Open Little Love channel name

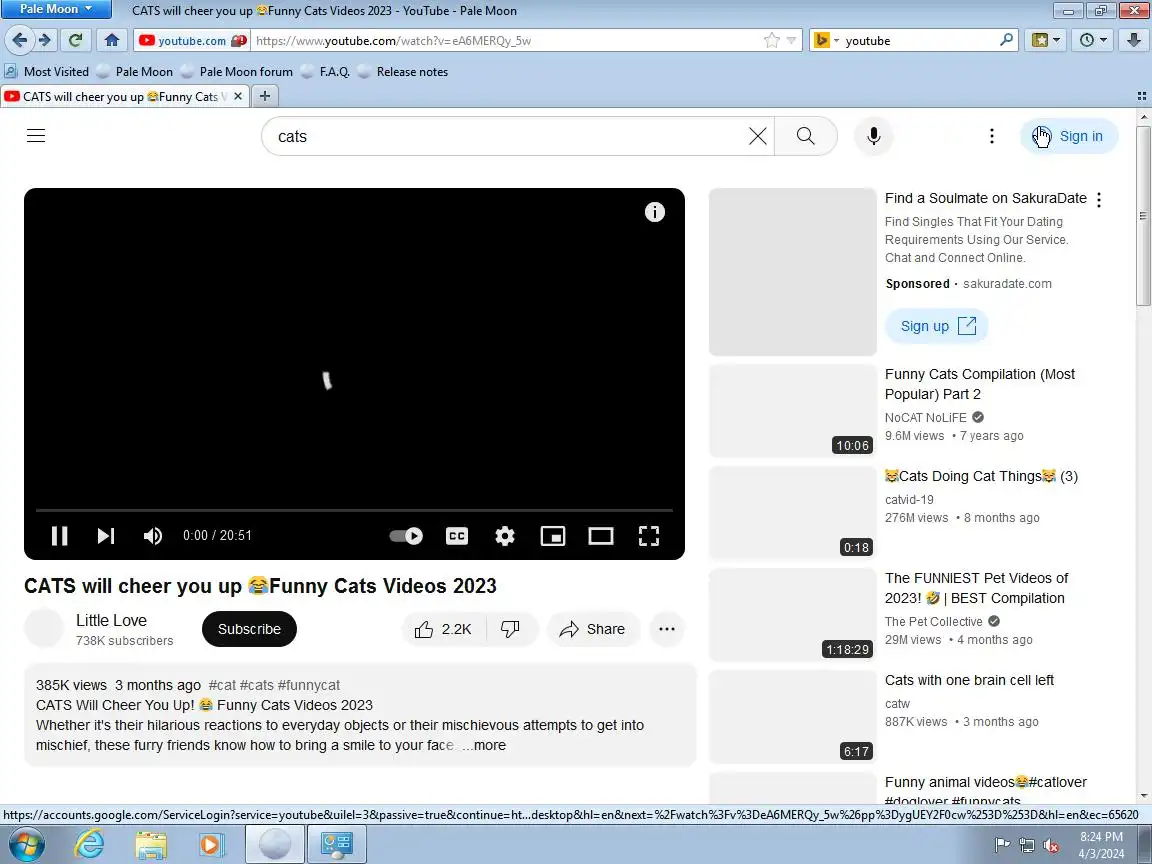click(111, 621)
